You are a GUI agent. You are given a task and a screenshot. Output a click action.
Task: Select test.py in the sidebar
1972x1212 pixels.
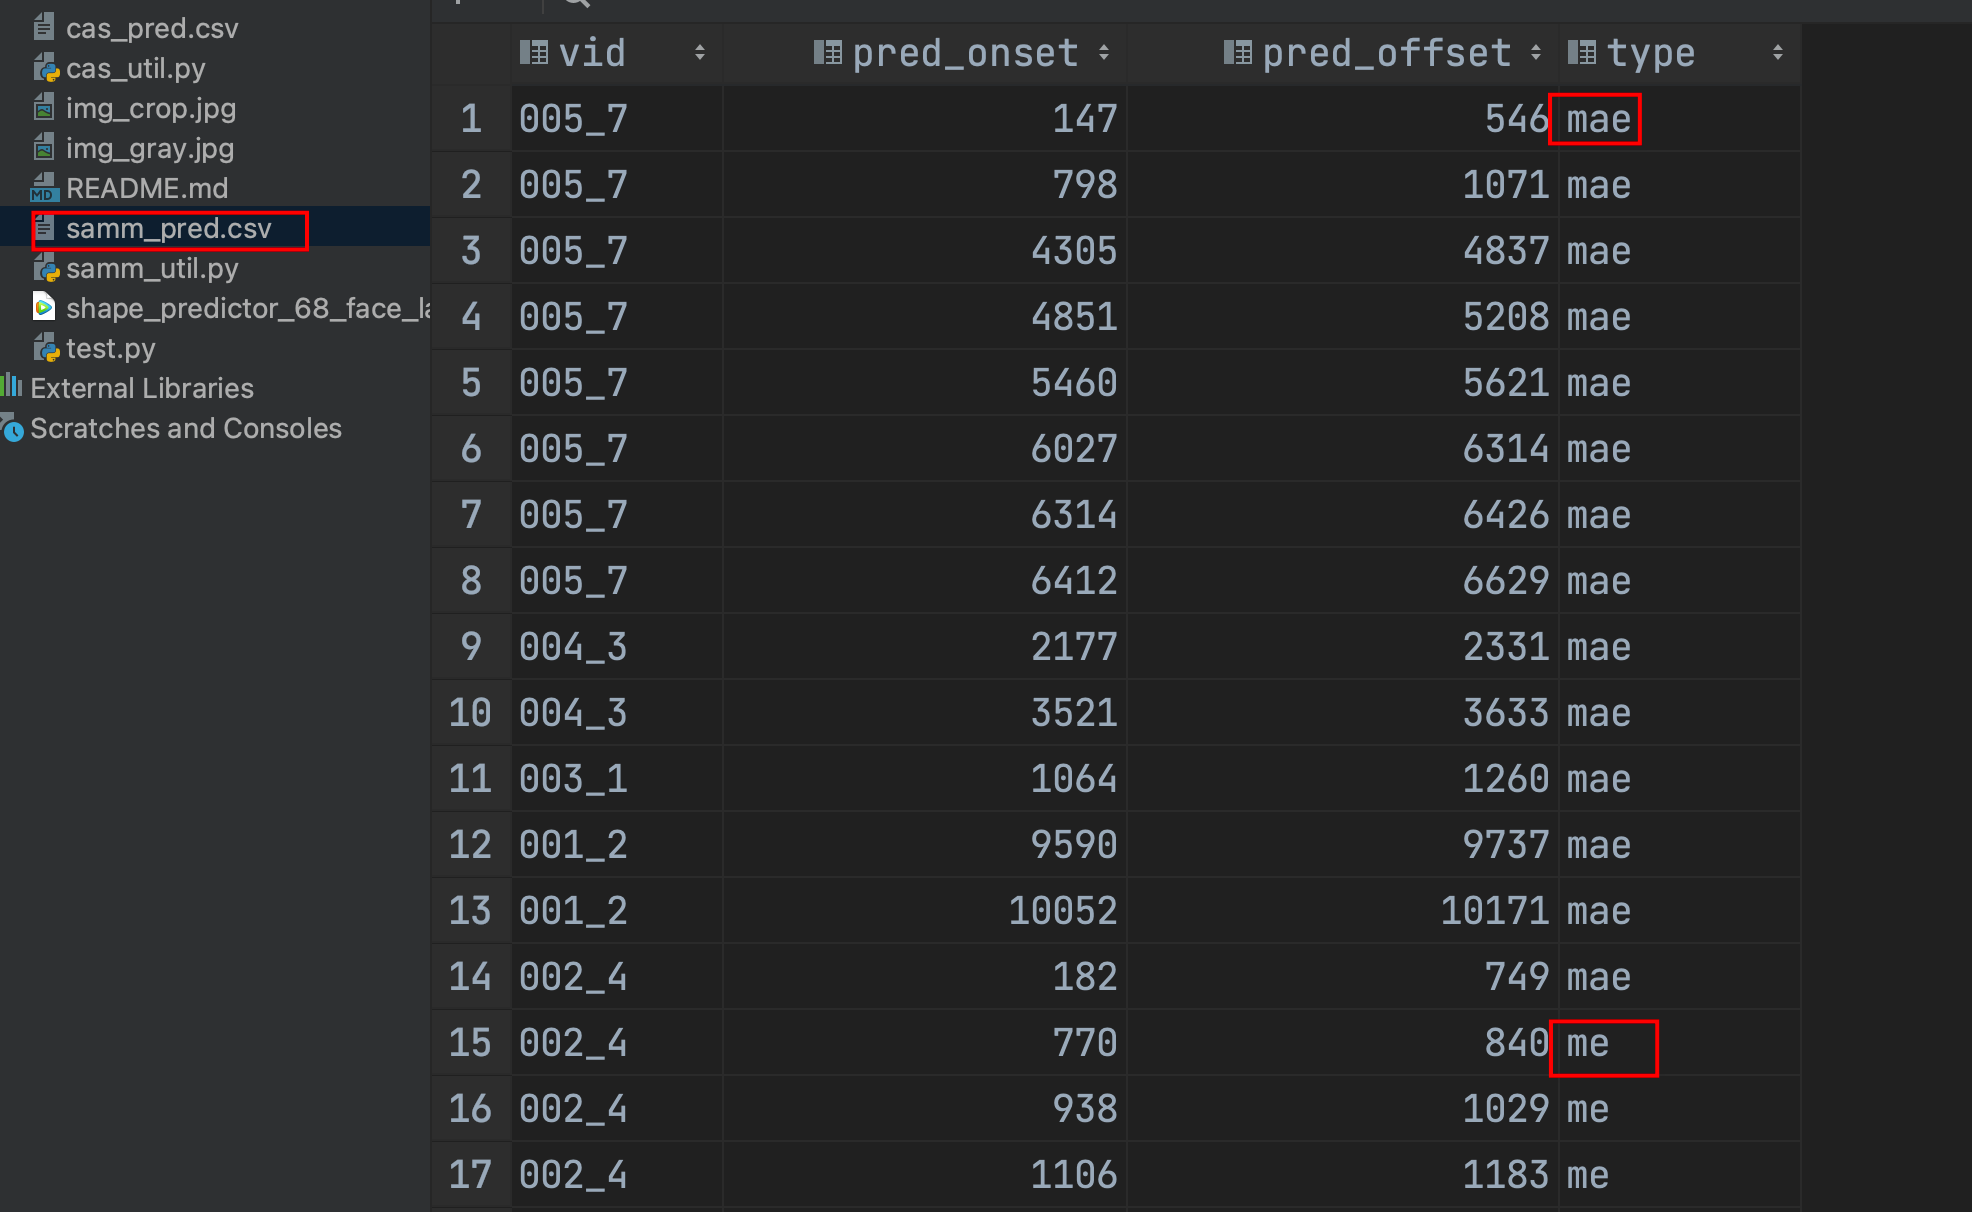pyautogui.click(x=111, y=348)
